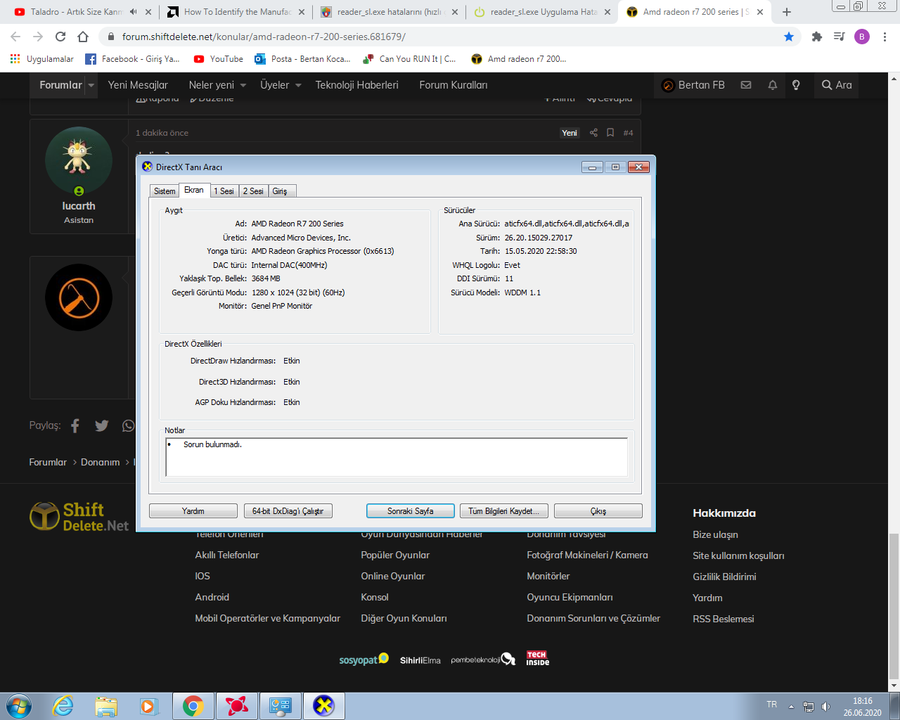Open the 2 Sesi tab
Screen dimensions: 900x720
coord(253,191)
